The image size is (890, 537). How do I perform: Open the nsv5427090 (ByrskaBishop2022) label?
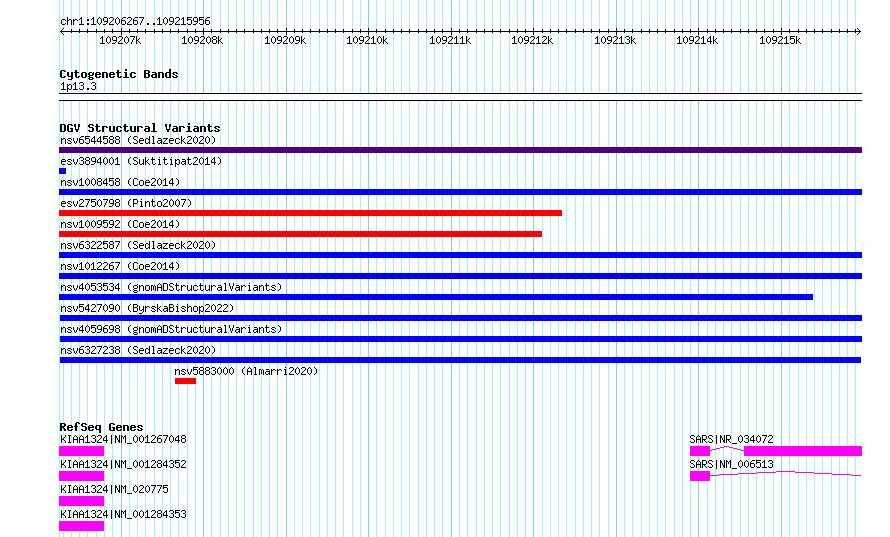[x=147, y=308]
